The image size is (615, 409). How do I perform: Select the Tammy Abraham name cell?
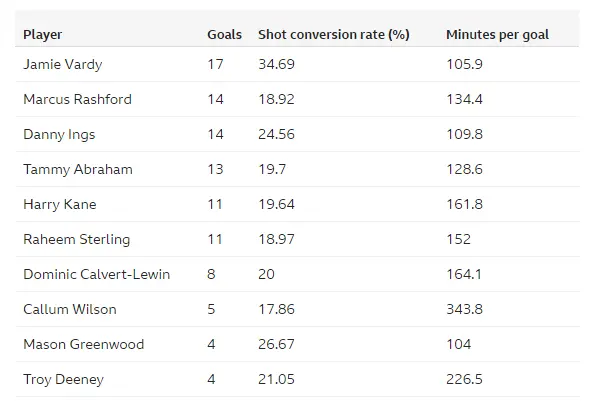[x=77, y=169]
